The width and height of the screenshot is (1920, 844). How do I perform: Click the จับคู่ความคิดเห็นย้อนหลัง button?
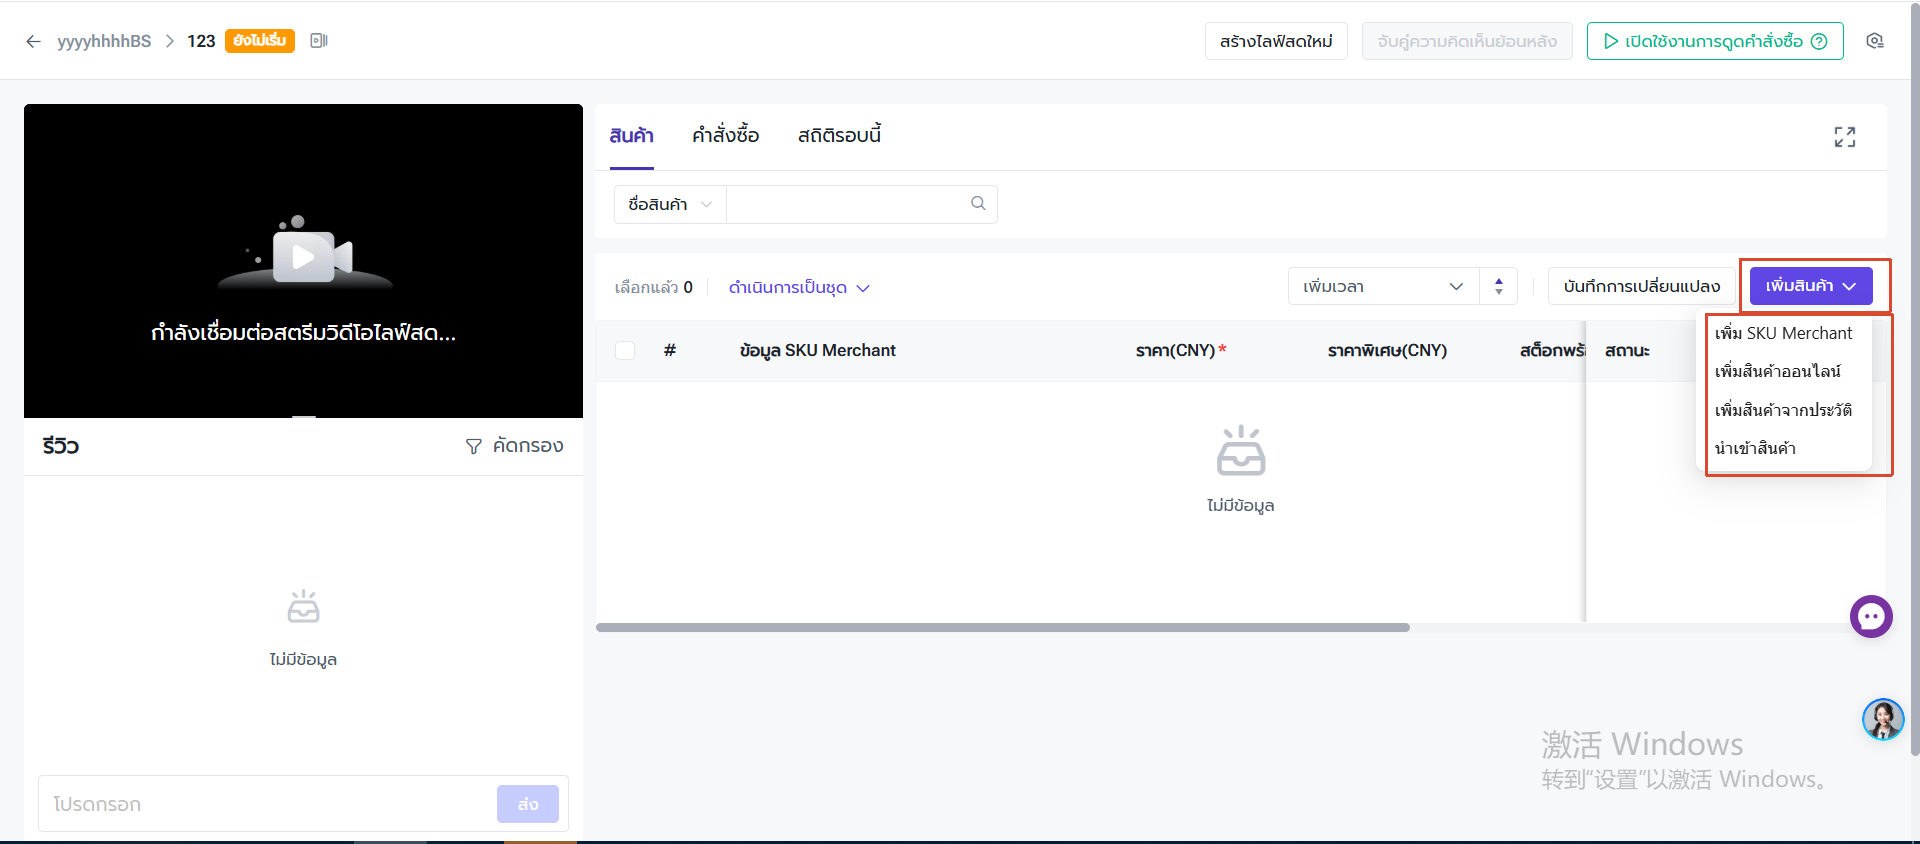point(1467,41)
